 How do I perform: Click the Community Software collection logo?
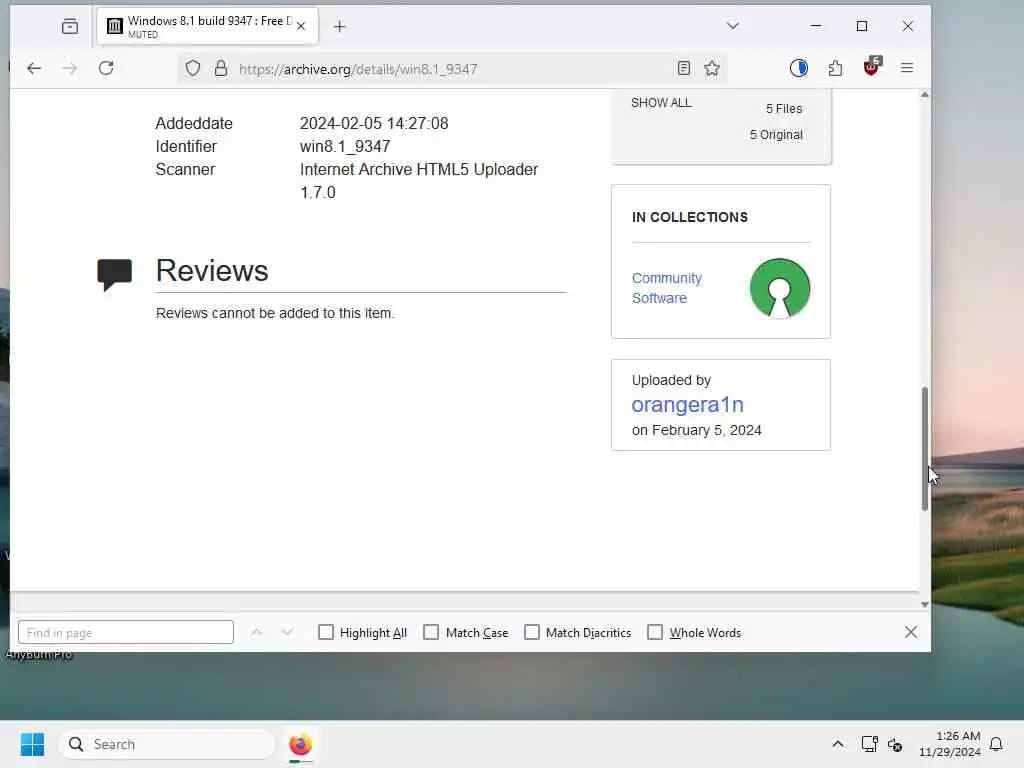[x=780, y=288]
